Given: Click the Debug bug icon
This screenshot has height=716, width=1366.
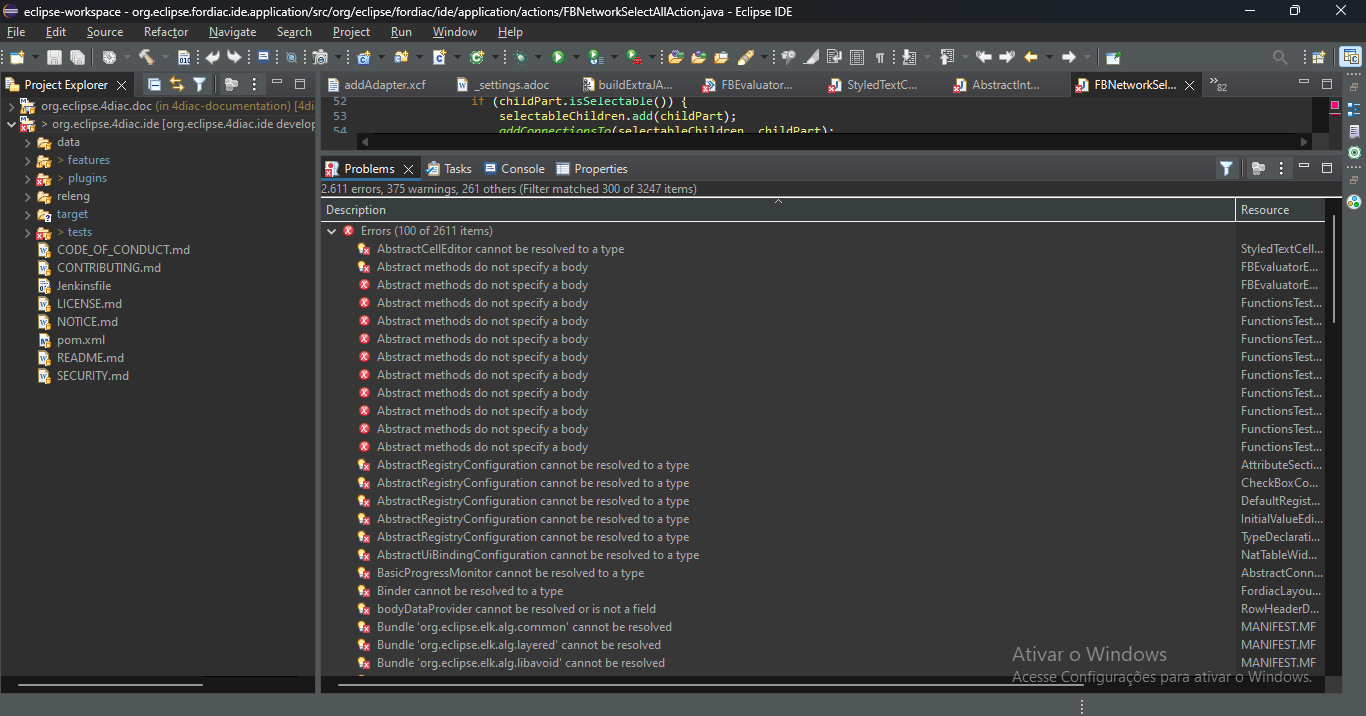Looking at the screenshot, I should (x=520, y=57).
